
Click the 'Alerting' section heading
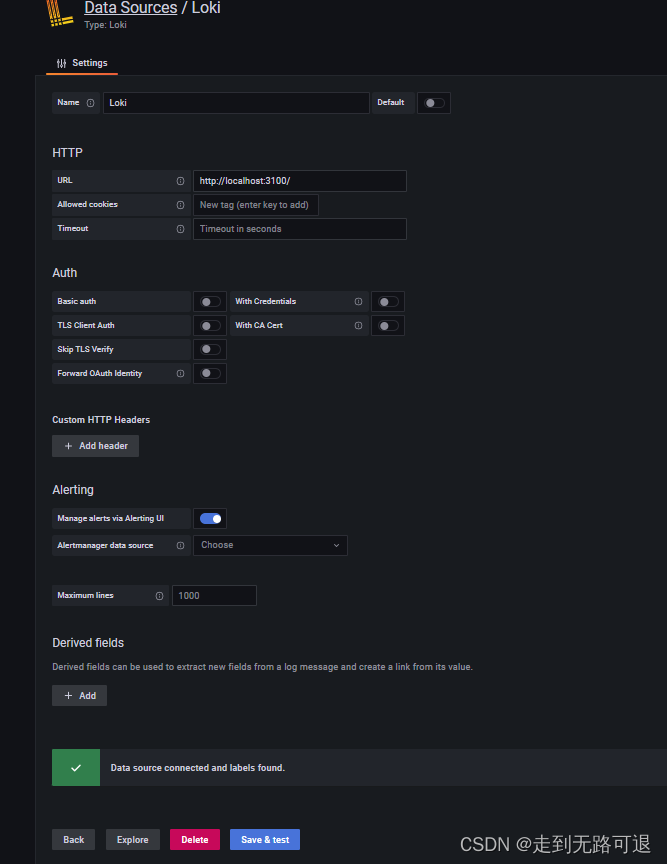coord(73,490)
